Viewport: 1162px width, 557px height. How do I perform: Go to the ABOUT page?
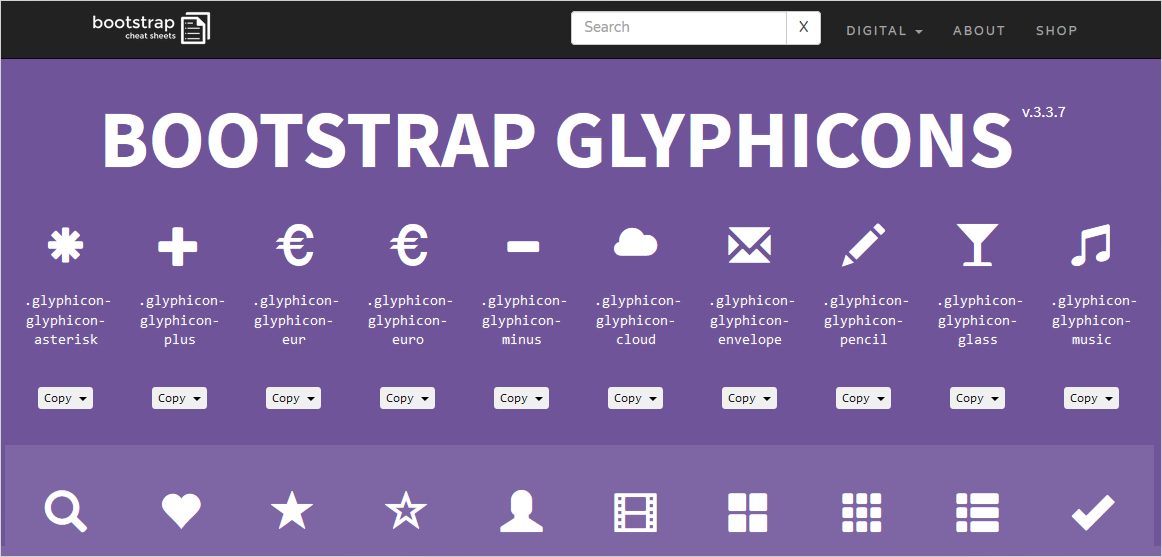point(978,30)
